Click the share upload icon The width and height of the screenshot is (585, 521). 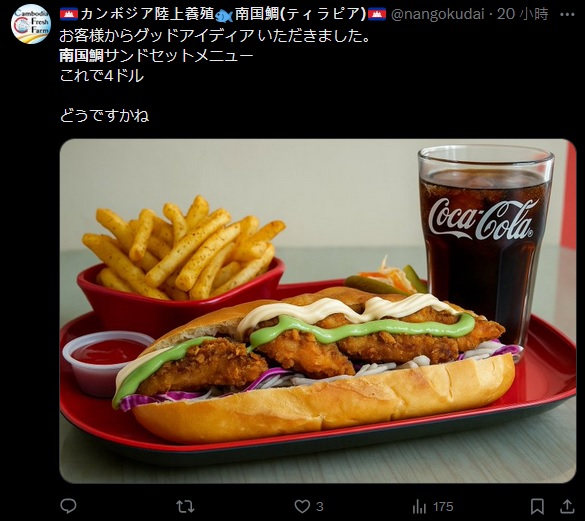[567, 506]
